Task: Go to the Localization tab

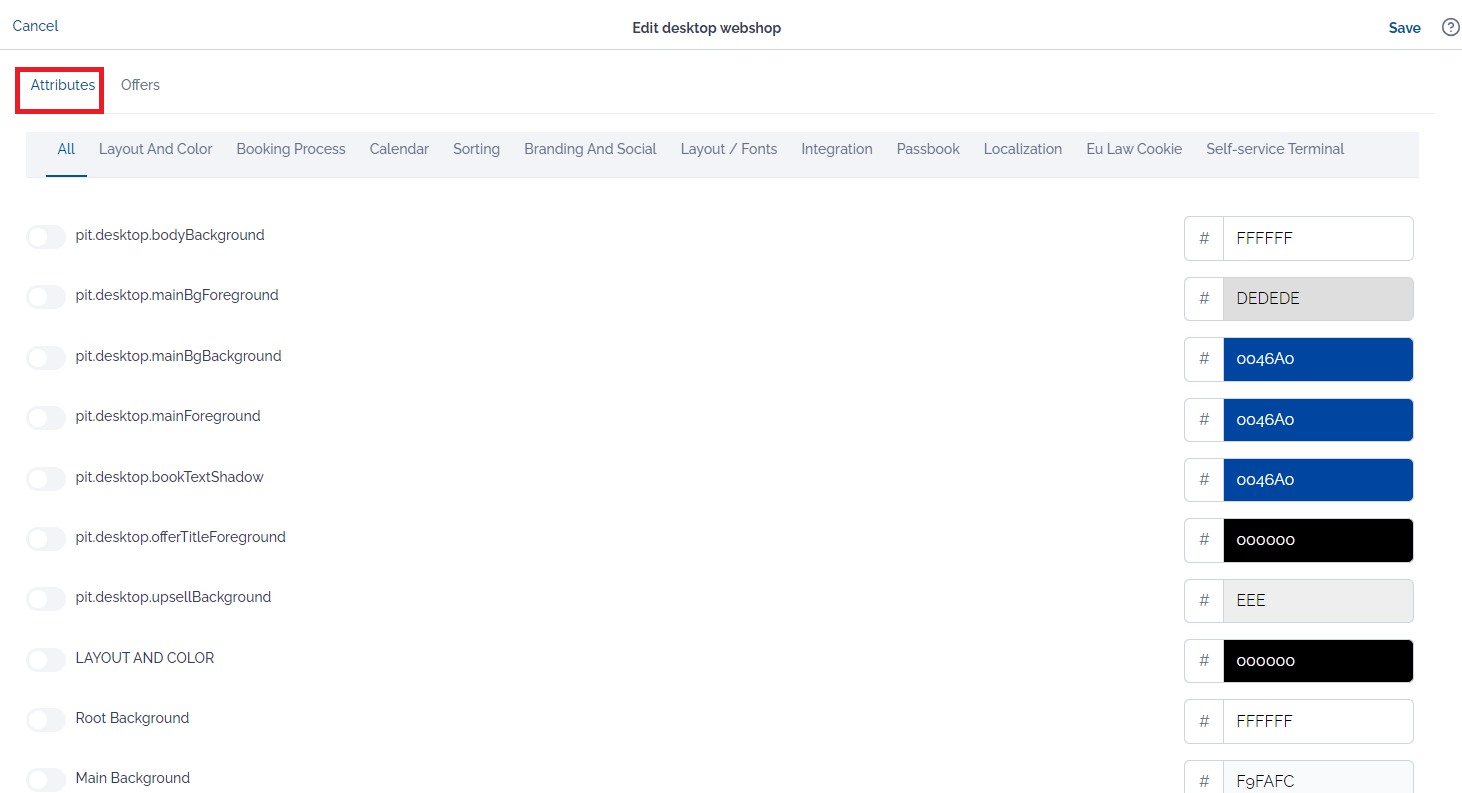Action: (1023, 149)
